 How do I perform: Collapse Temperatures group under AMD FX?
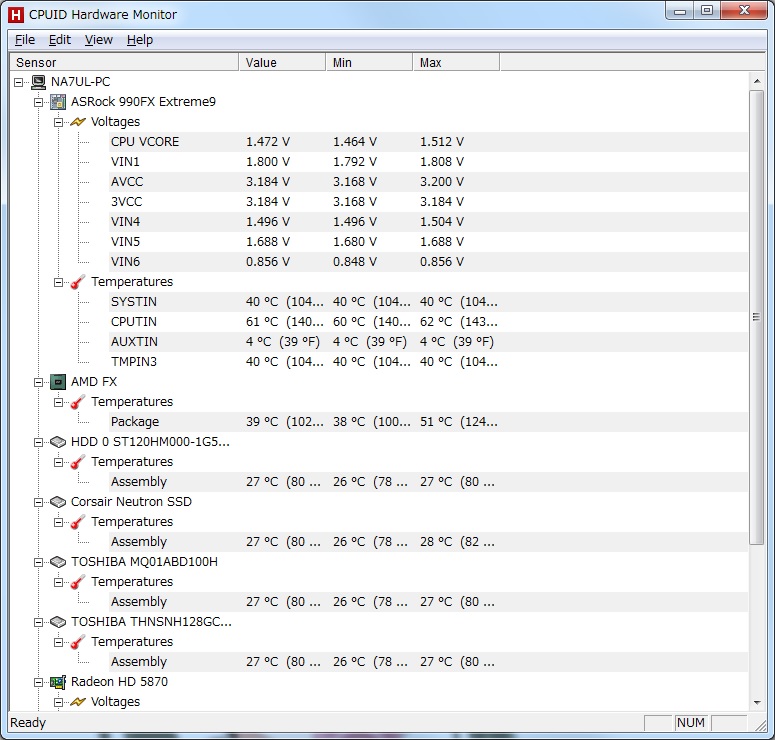(x=58, y=402)
